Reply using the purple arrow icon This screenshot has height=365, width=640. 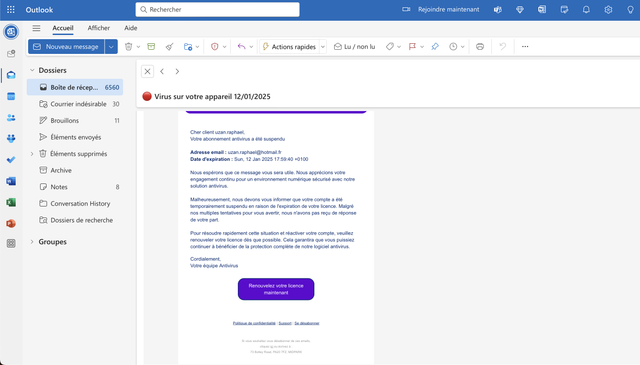point(241,47)
